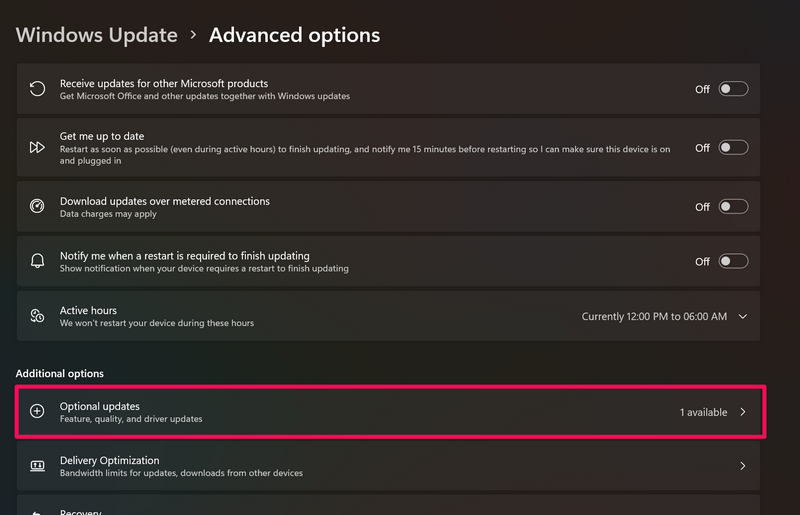Click the gauge icon for metered connections
This screenshot has height=515, width=800.
click(x=37, y=207)
